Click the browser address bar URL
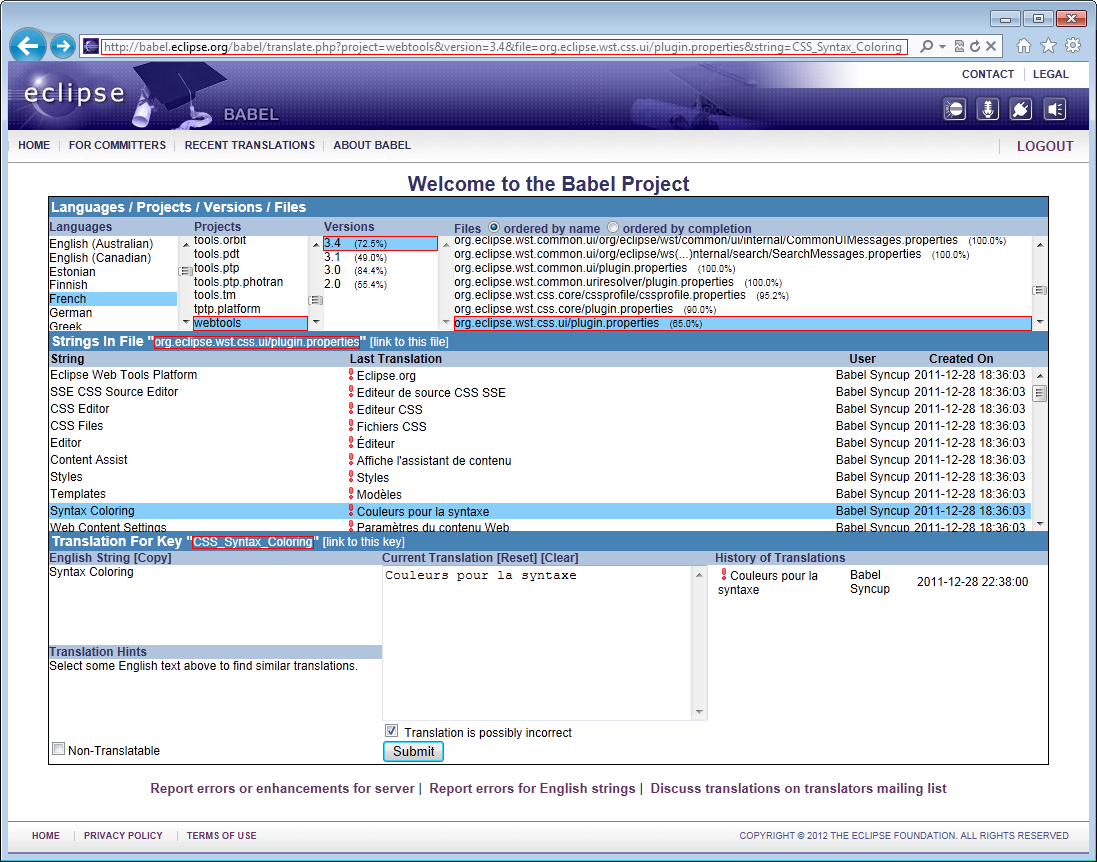This screenshot has width=1097, height=862. (x=504, y=47)
